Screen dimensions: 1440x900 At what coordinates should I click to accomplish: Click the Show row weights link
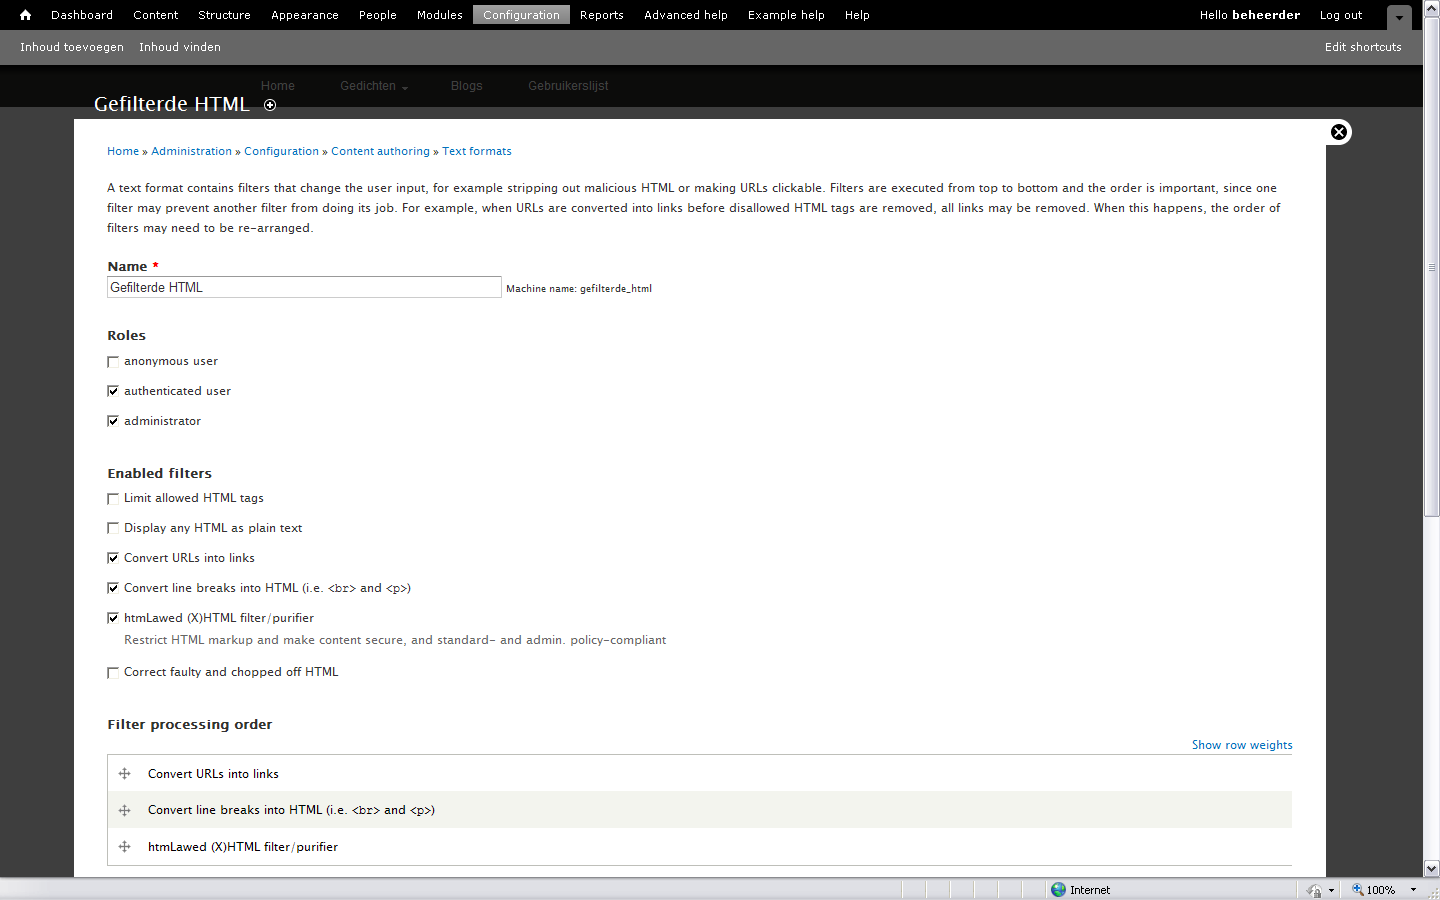click(x=1241, y=744)
